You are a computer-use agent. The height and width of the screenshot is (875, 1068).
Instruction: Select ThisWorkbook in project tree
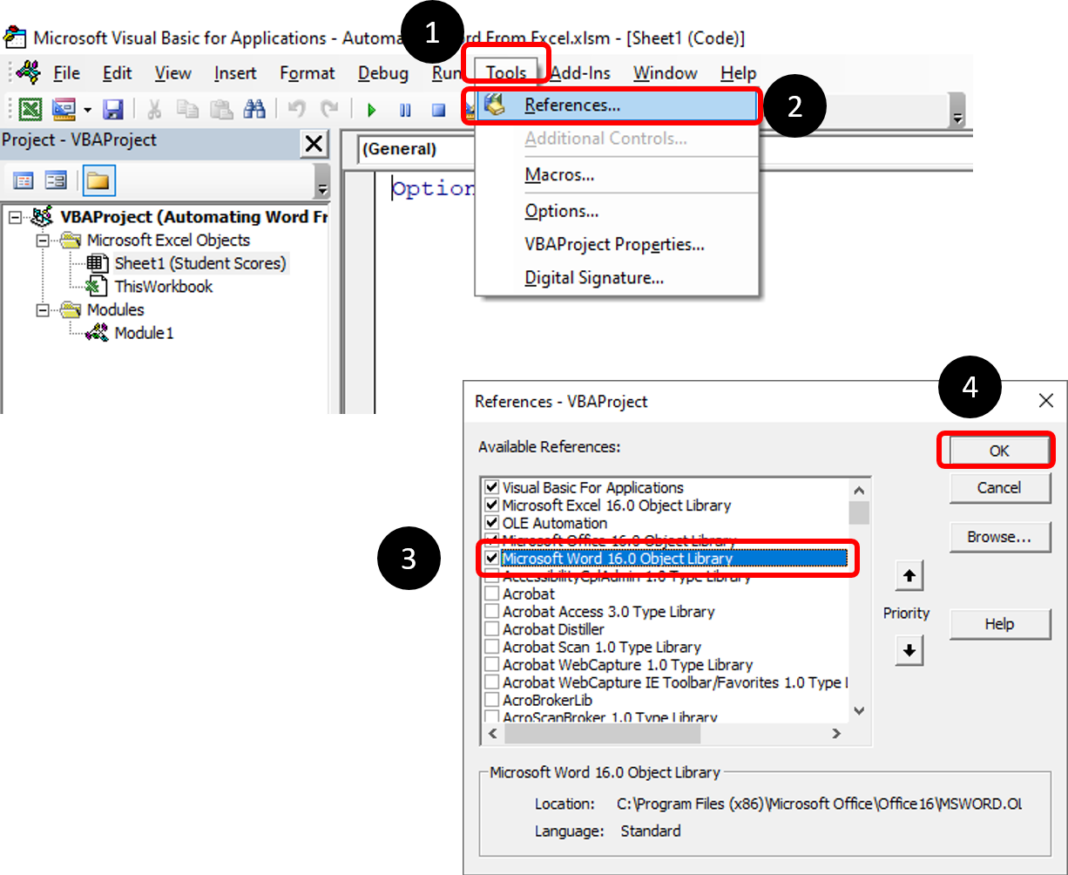tap(163, 287)
